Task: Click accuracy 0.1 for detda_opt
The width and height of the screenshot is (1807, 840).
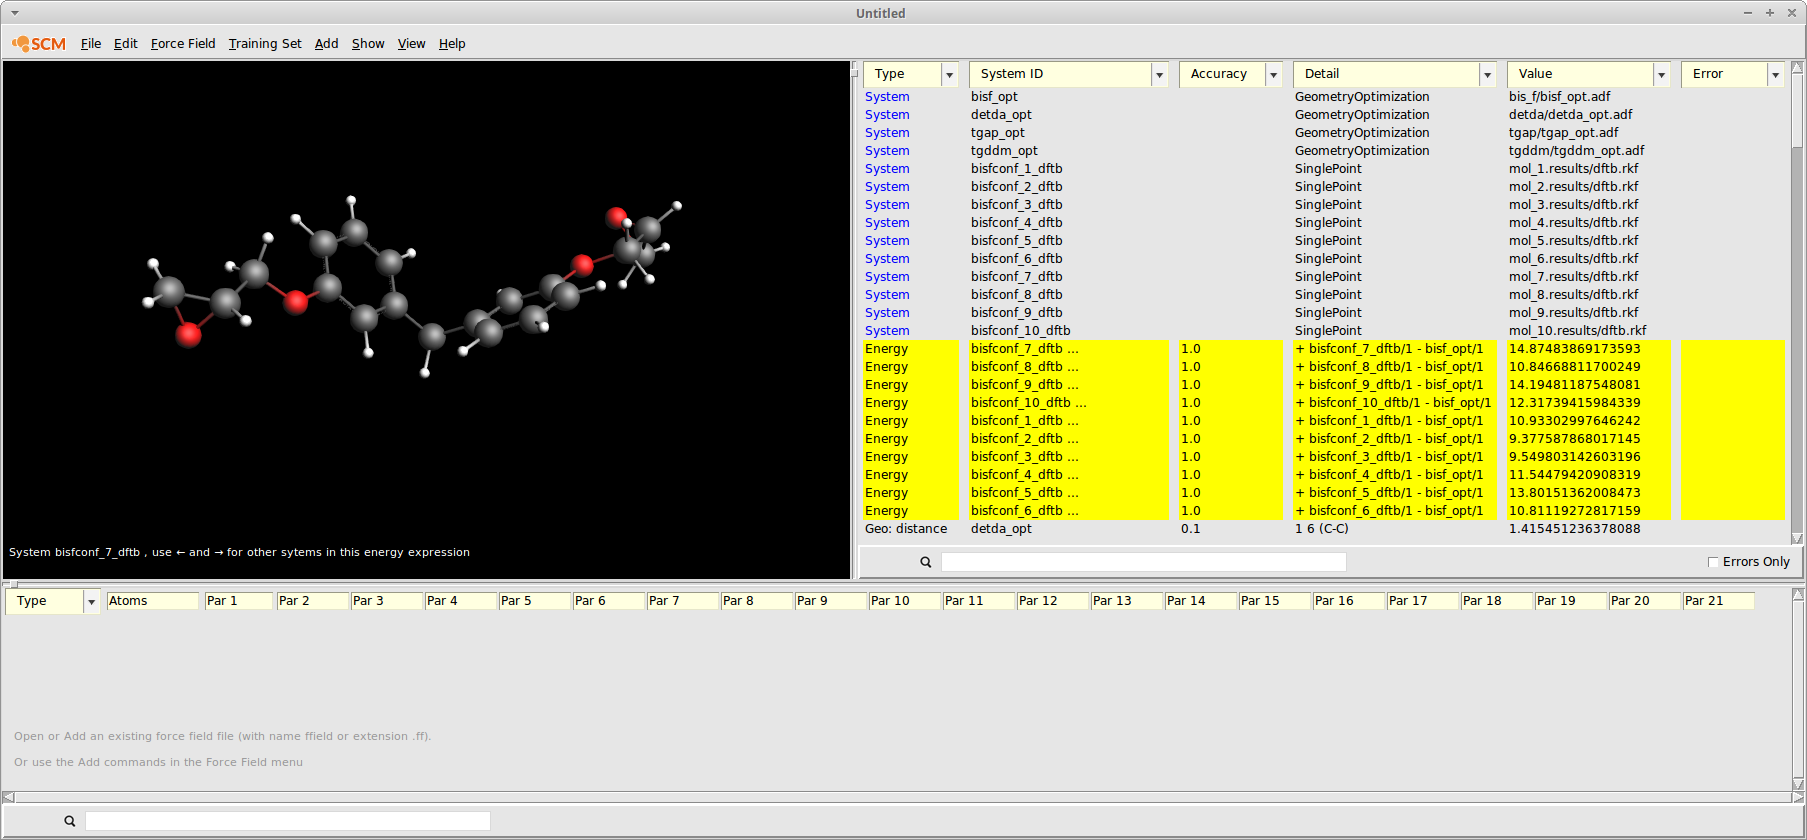Action: (x=1190, y=529)
